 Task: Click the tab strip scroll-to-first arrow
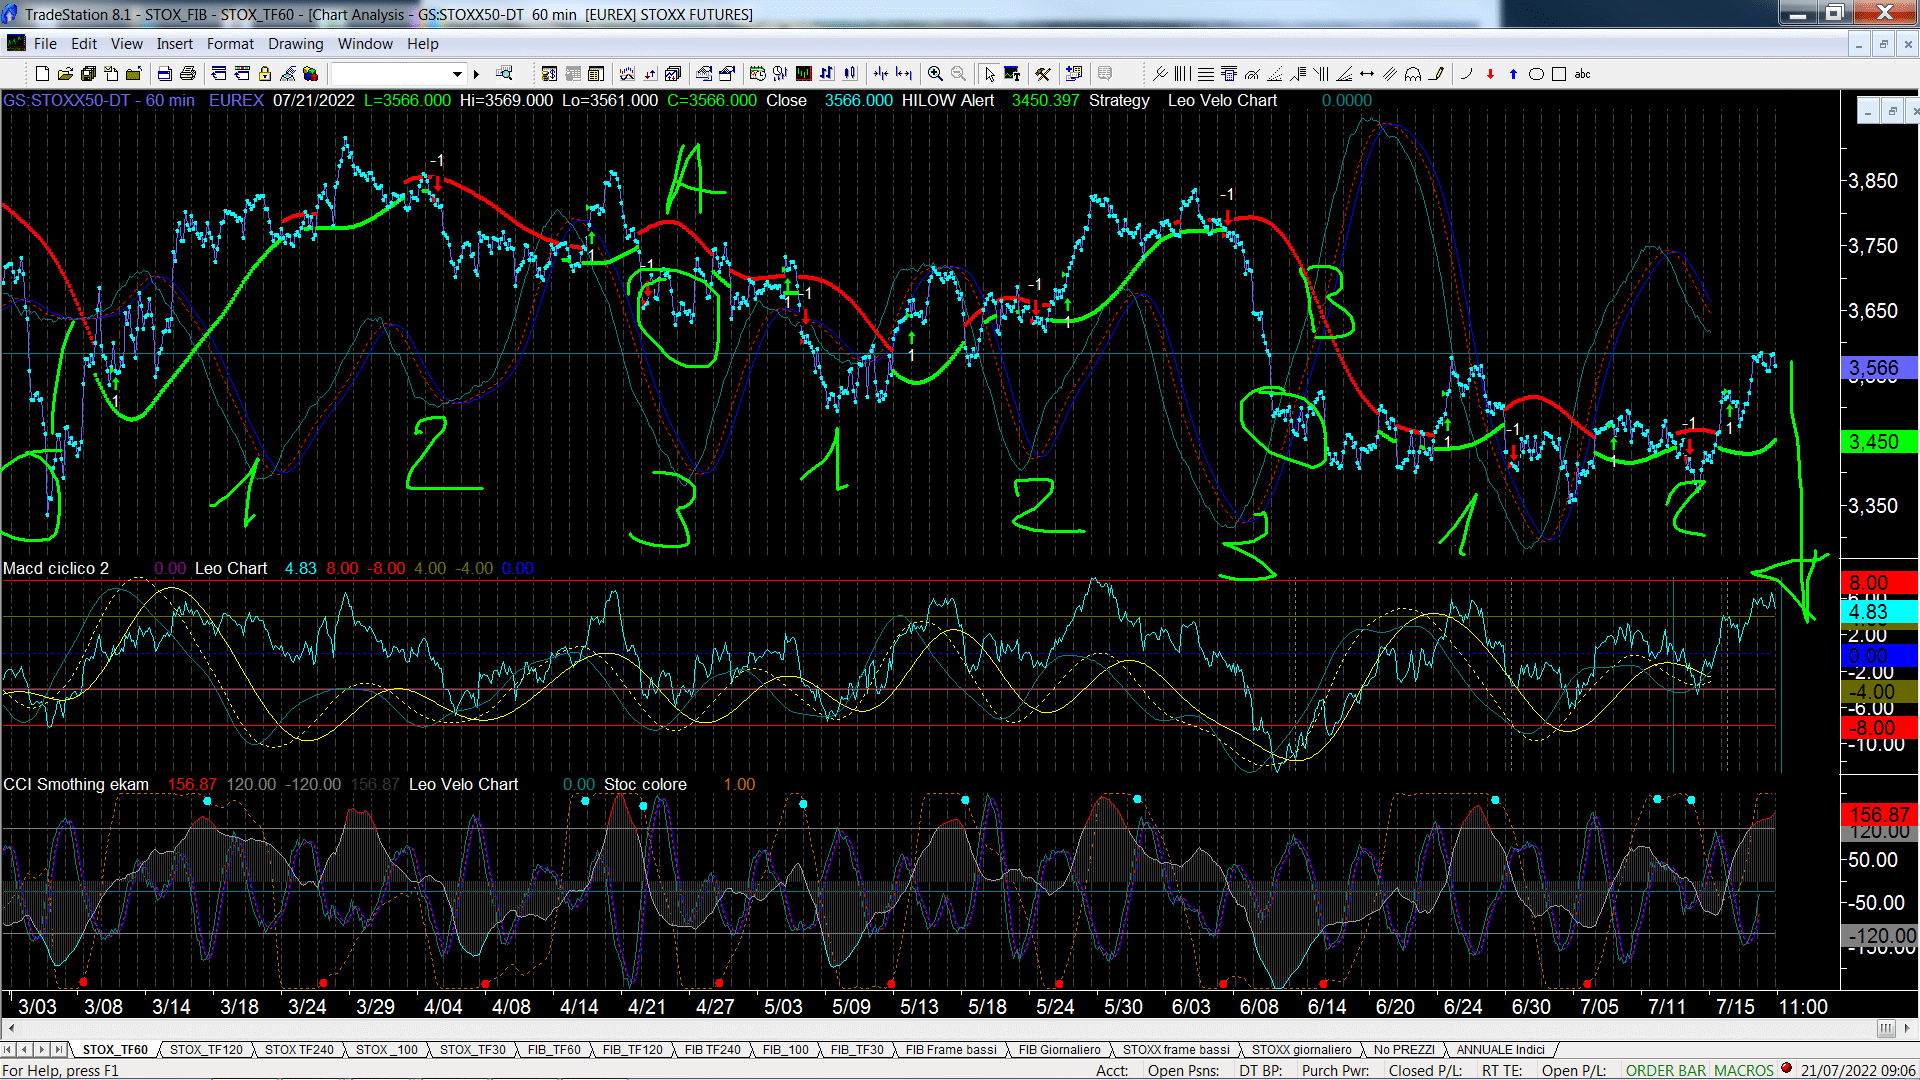(8, 1049)
